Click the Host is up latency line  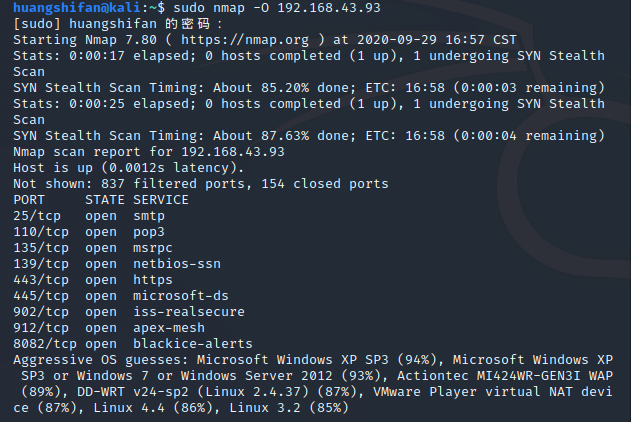click(x=129, y=168)
